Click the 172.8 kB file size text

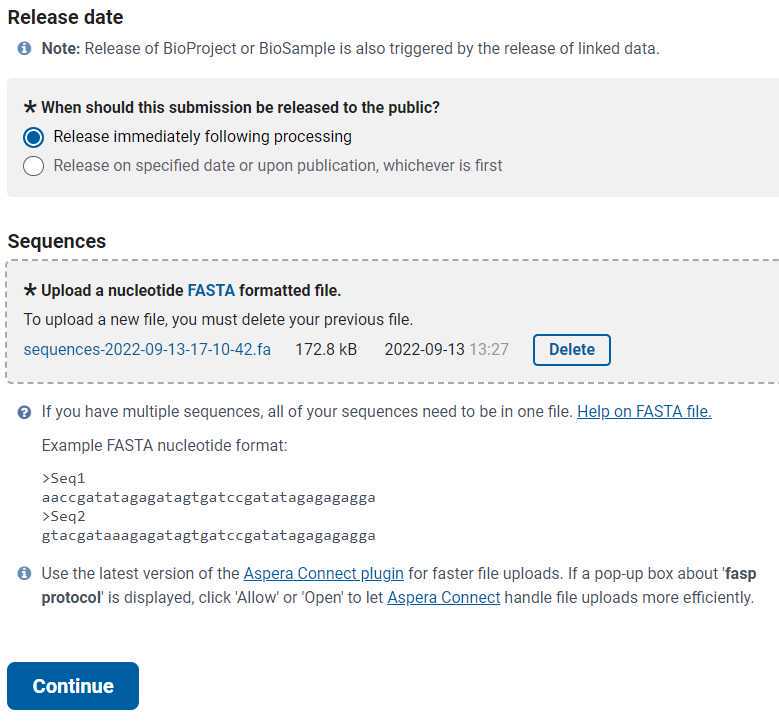[326, 349]
